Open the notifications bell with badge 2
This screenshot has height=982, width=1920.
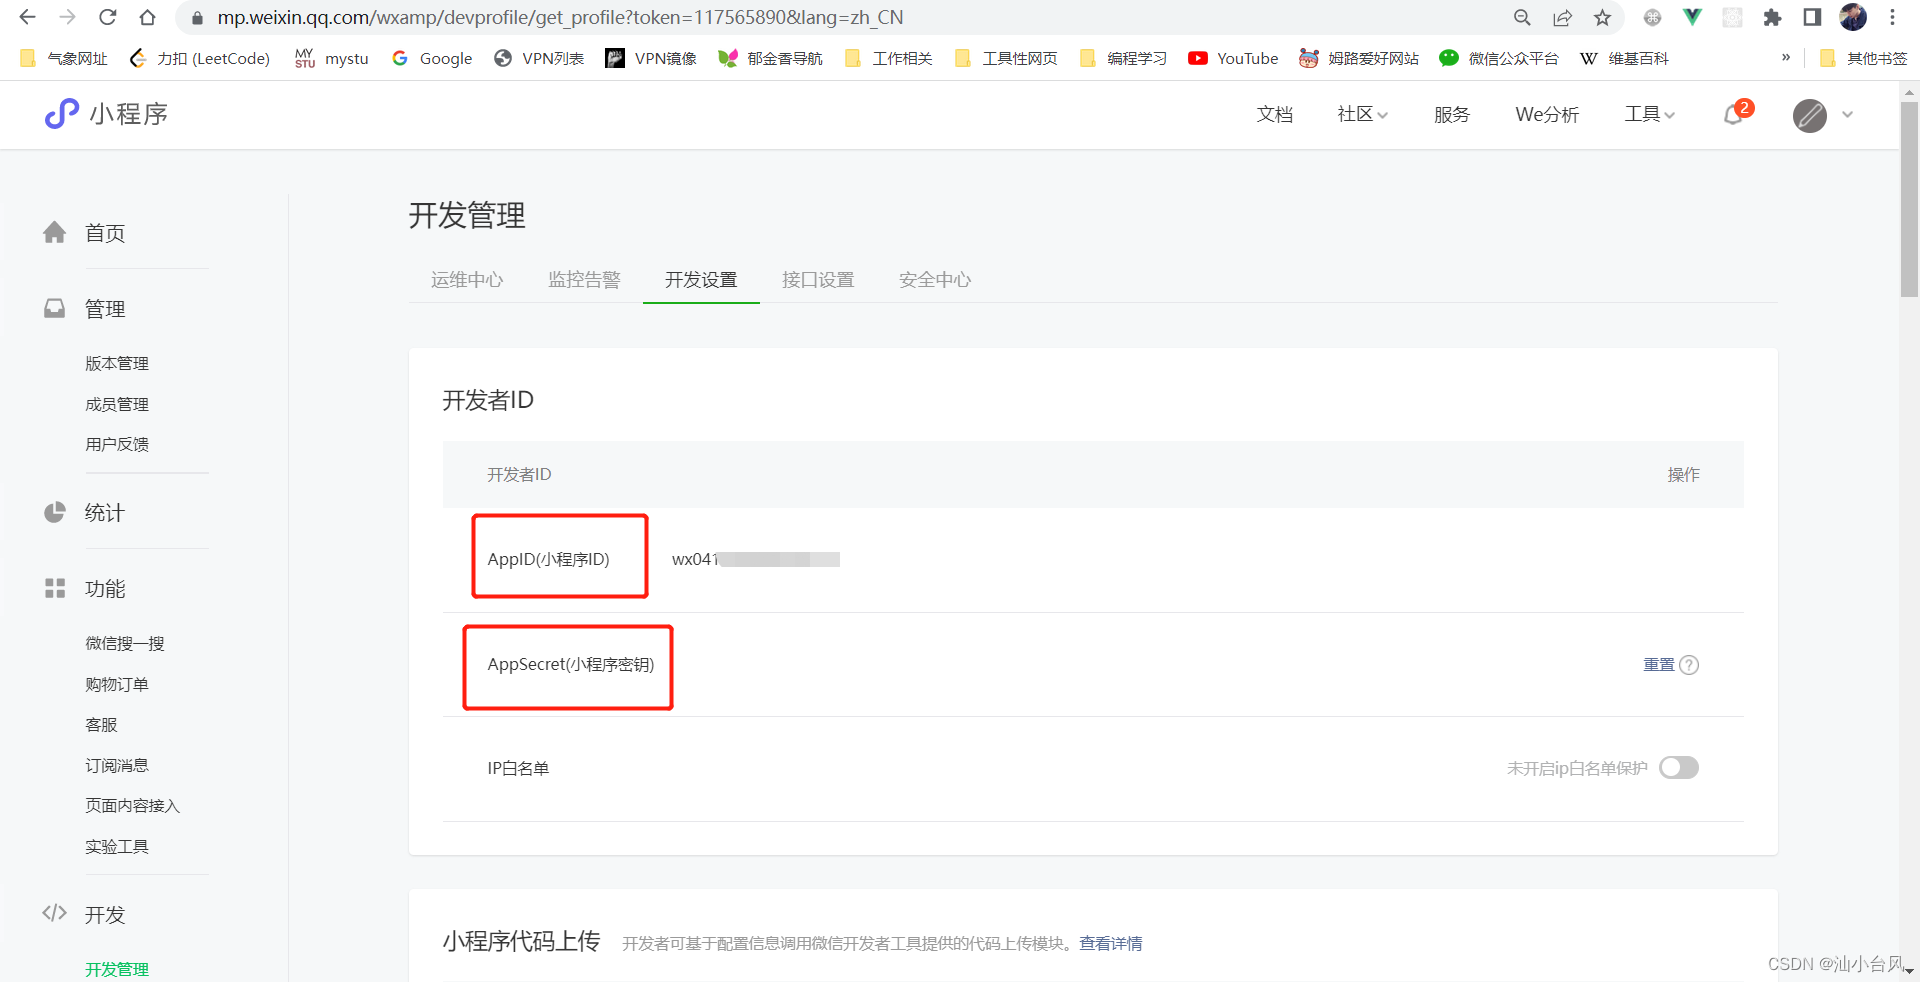[1733, 115]
